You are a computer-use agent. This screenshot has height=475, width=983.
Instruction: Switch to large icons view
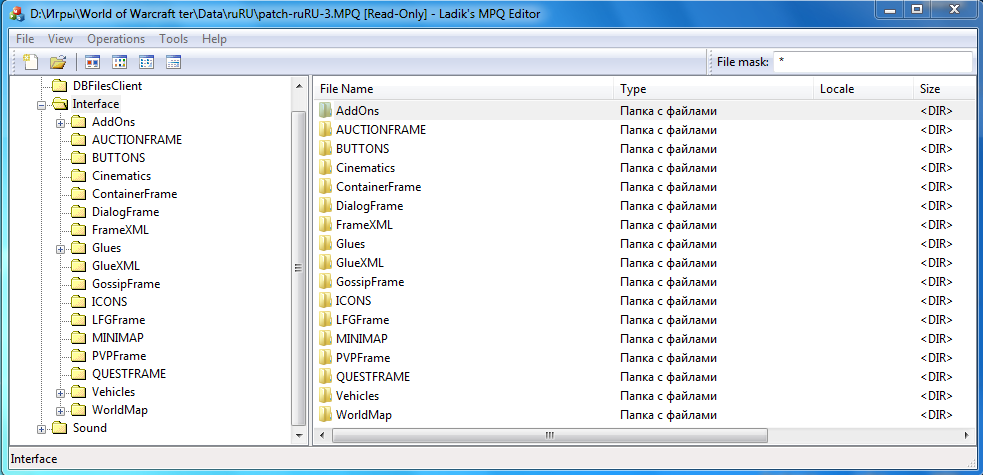tap(92, 62)
